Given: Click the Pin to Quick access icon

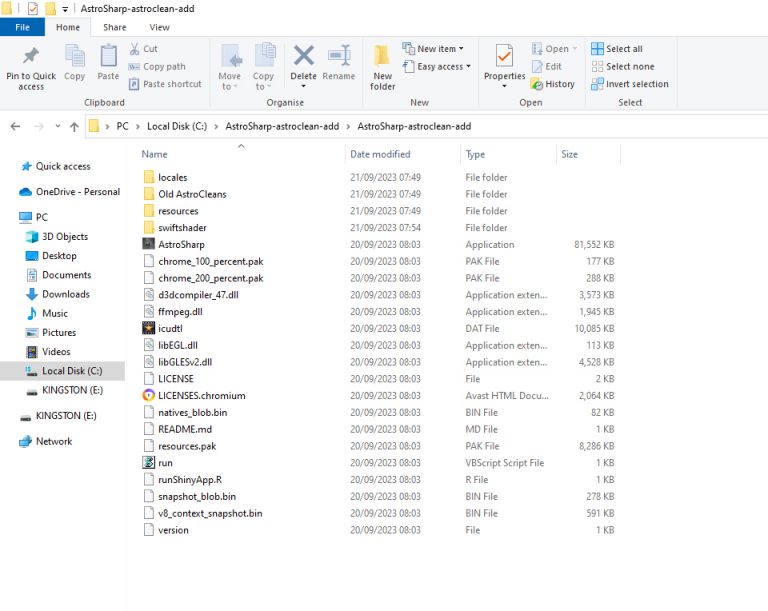Looking at the screenshot, I should click(31, 58).
